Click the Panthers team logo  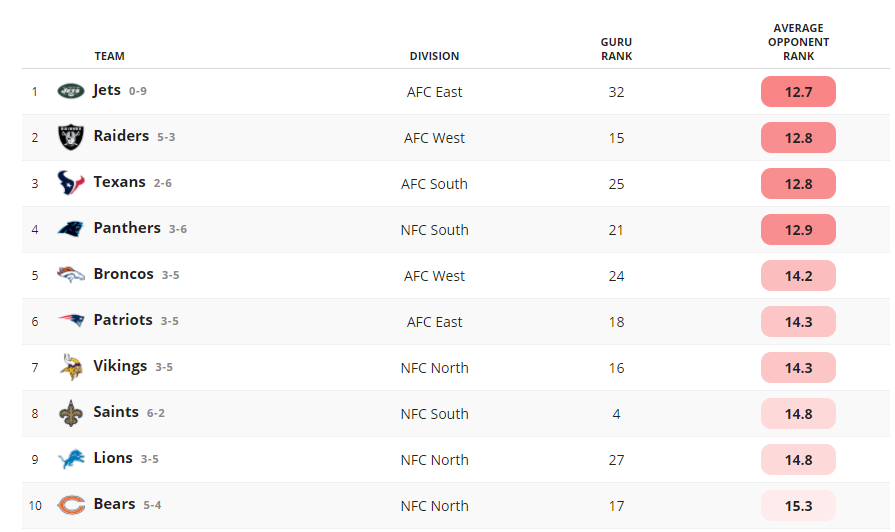(x=71, y=229)
